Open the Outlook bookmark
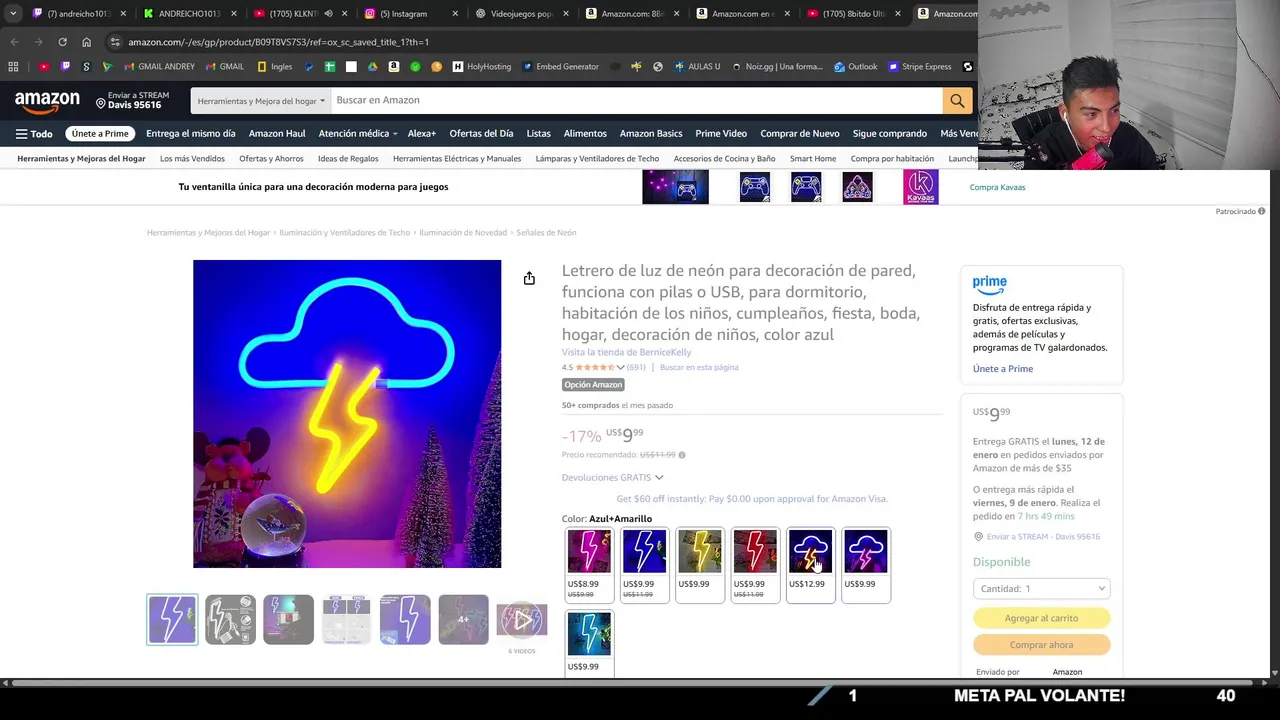The height and width of the screenshot is (720, 1280). coord(855,67)
